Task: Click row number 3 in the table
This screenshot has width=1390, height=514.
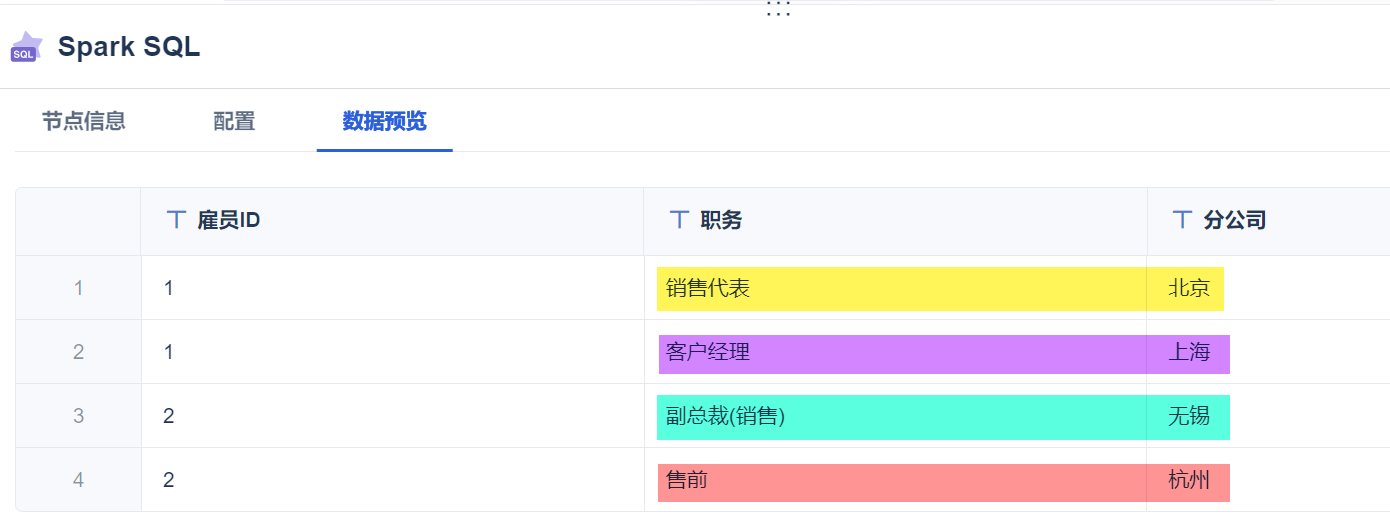Action: tap(79, 417)
